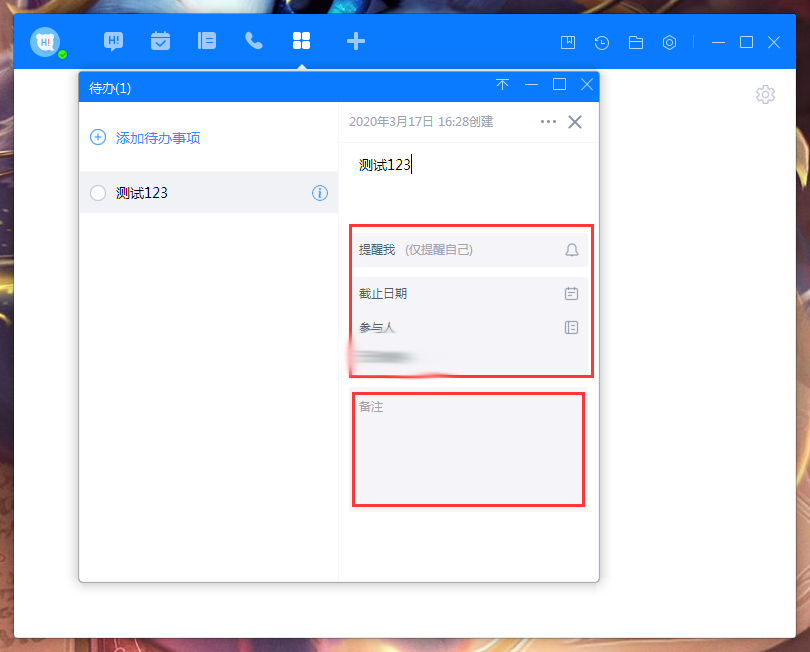Click the user avatar in the top bar
Screen dimensions: 810x652
[44, 41]
